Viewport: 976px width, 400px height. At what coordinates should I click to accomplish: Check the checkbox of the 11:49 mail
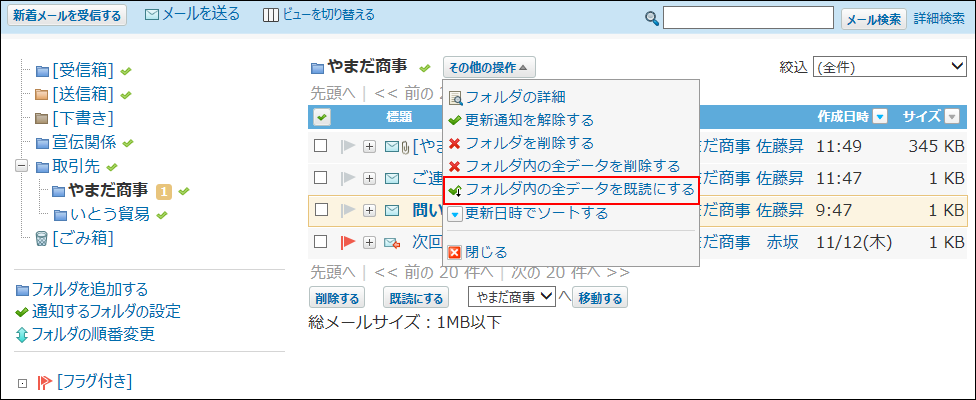click(x=320, y=146)
